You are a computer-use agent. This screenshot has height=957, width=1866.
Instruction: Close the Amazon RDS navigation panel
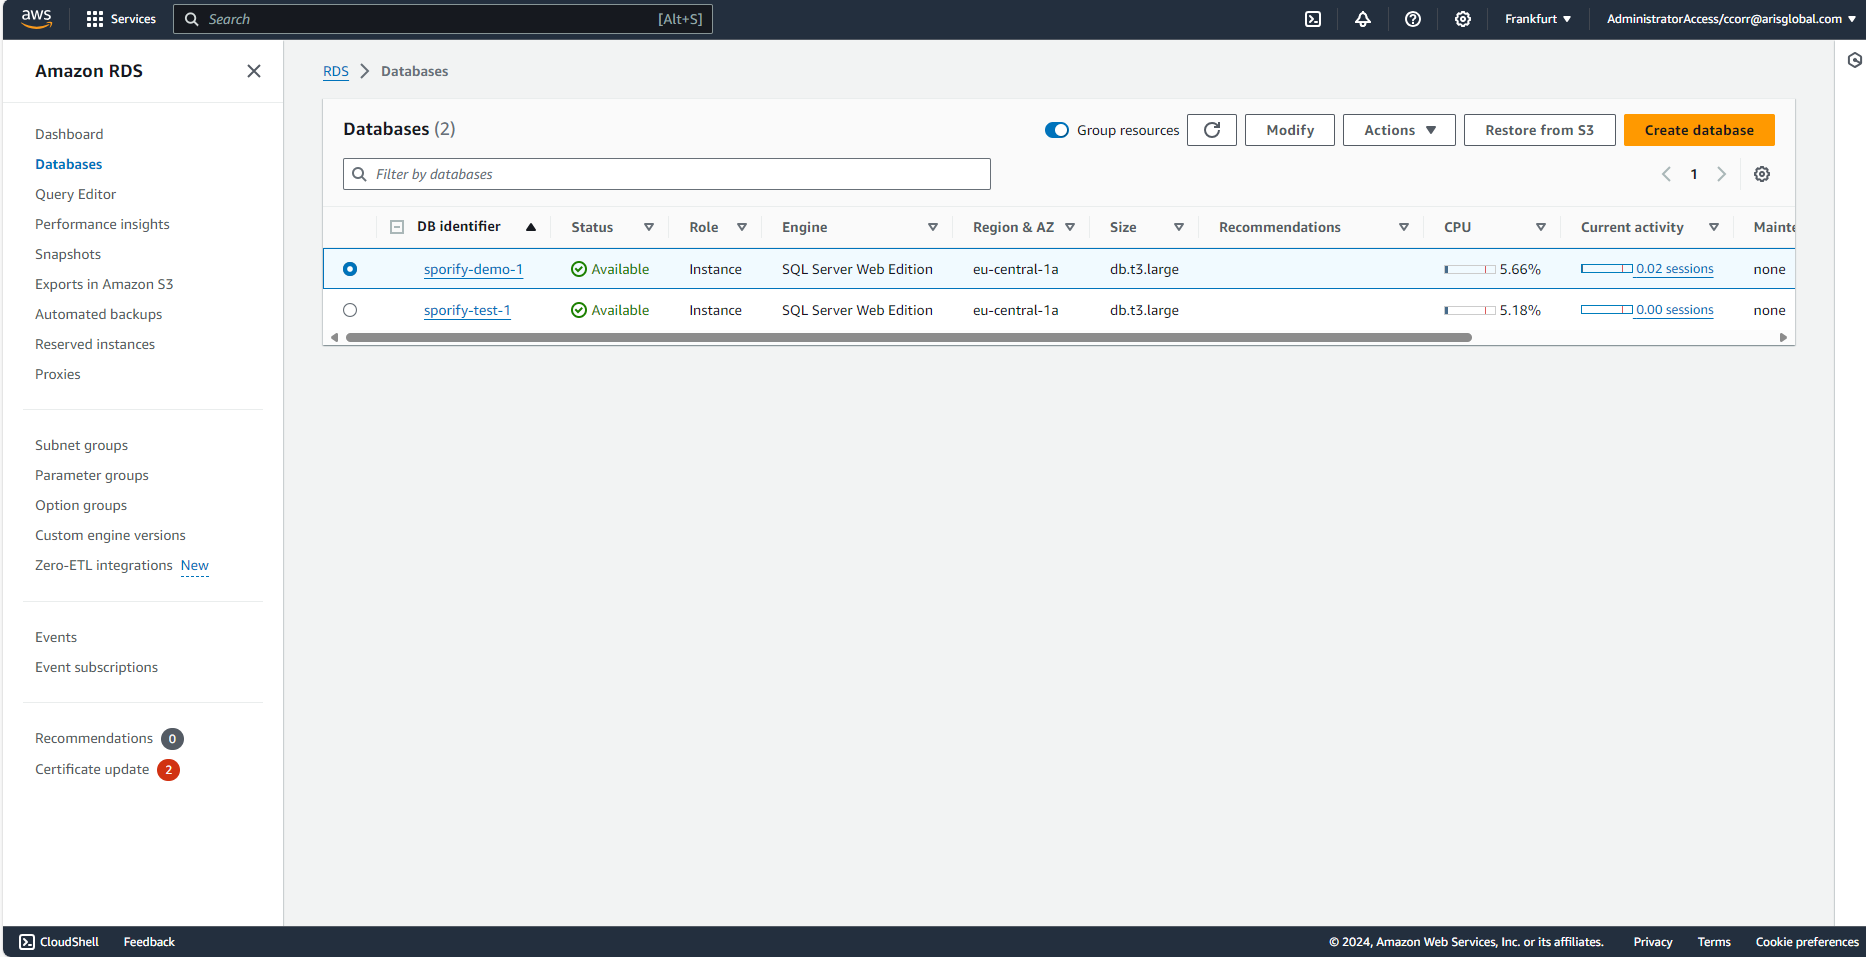pos(254,71)
